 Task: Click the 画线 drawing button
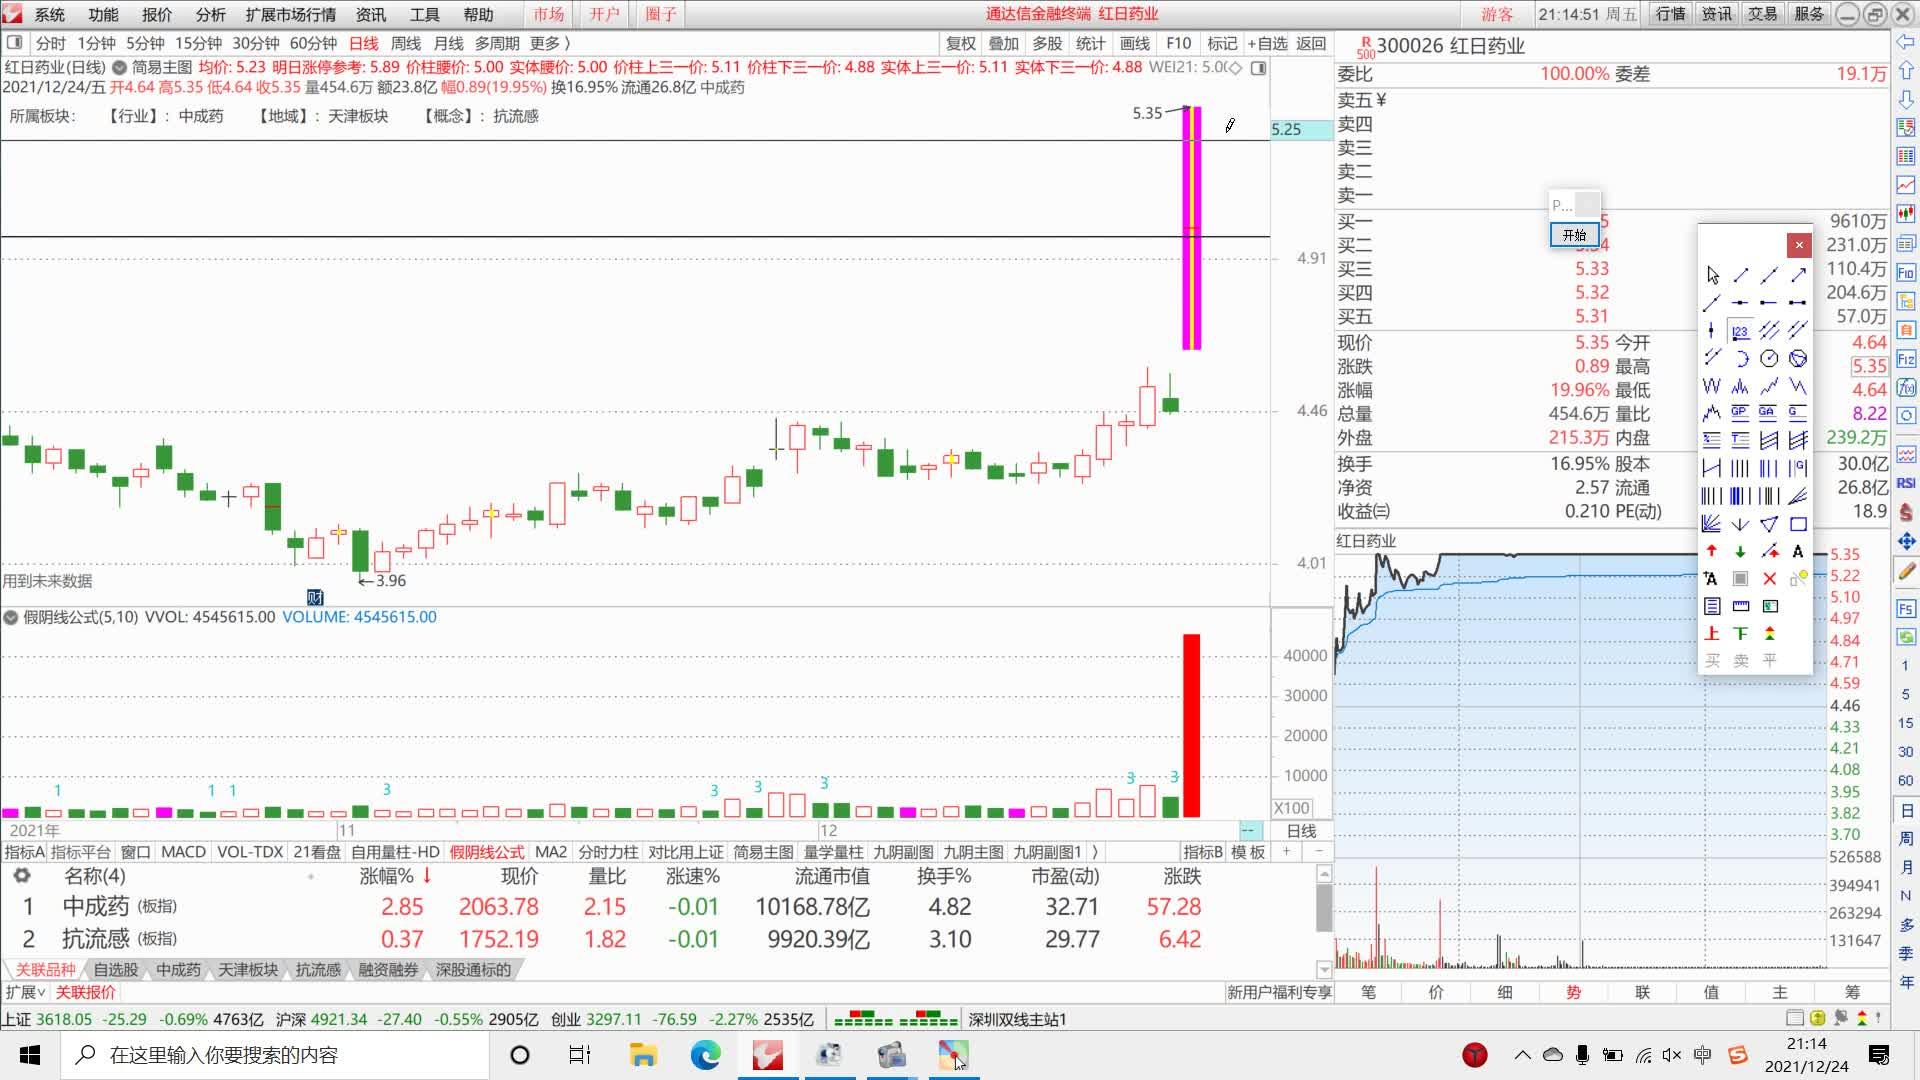pos(1134,43)
